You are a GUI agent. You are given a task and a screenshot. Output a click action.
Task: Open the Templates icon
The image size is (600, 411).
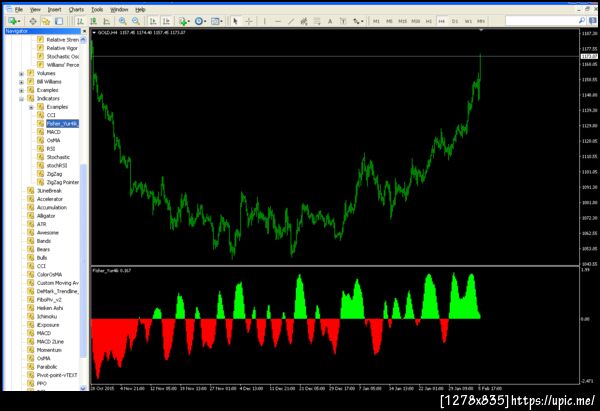pyautogui.click(x=215, y=21)
